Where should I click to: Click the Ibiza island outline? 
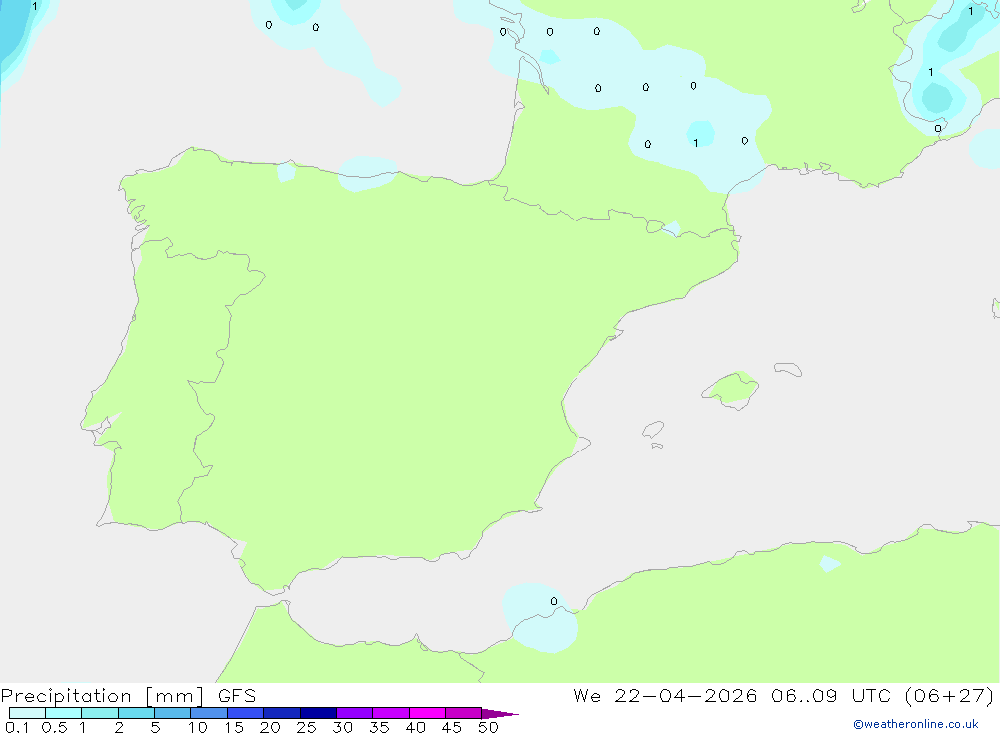(x=653, y=430)
